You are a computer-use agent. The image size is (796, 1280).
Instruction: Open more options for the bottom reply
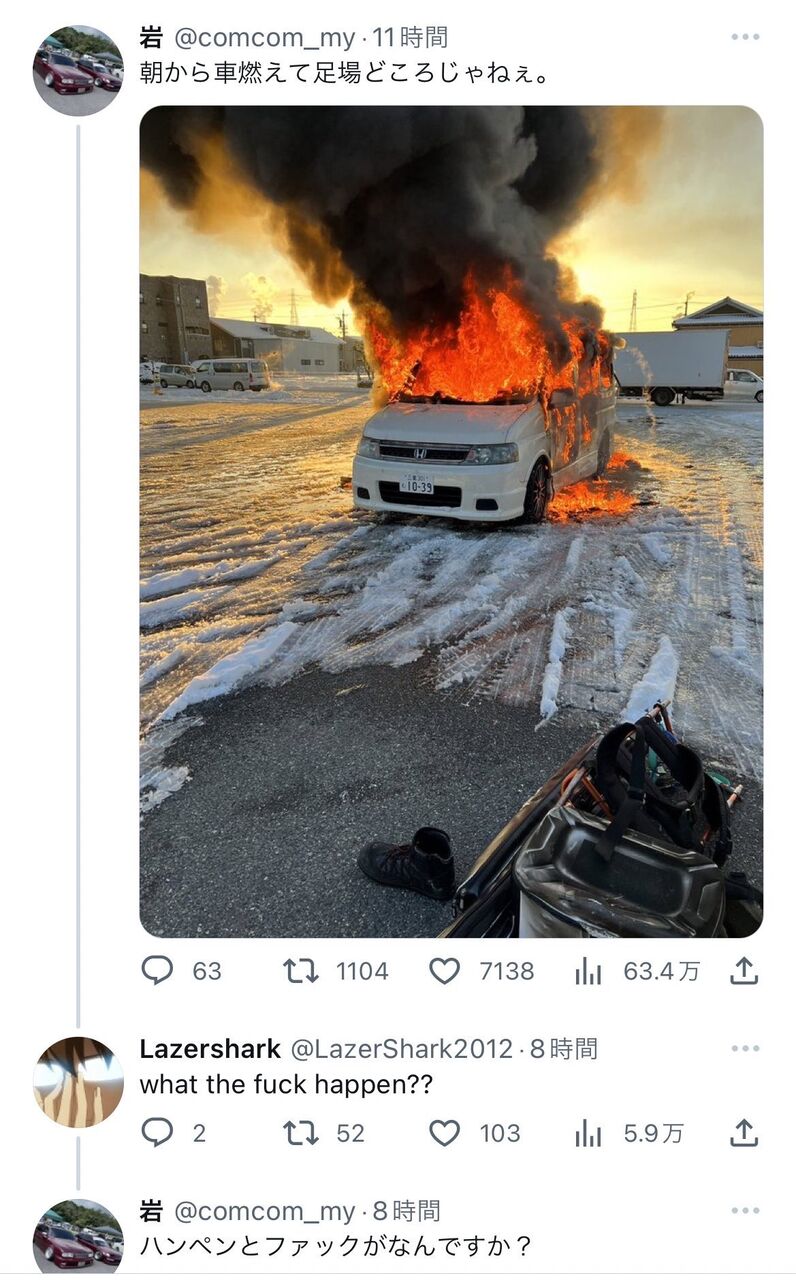coord(745,1210)
